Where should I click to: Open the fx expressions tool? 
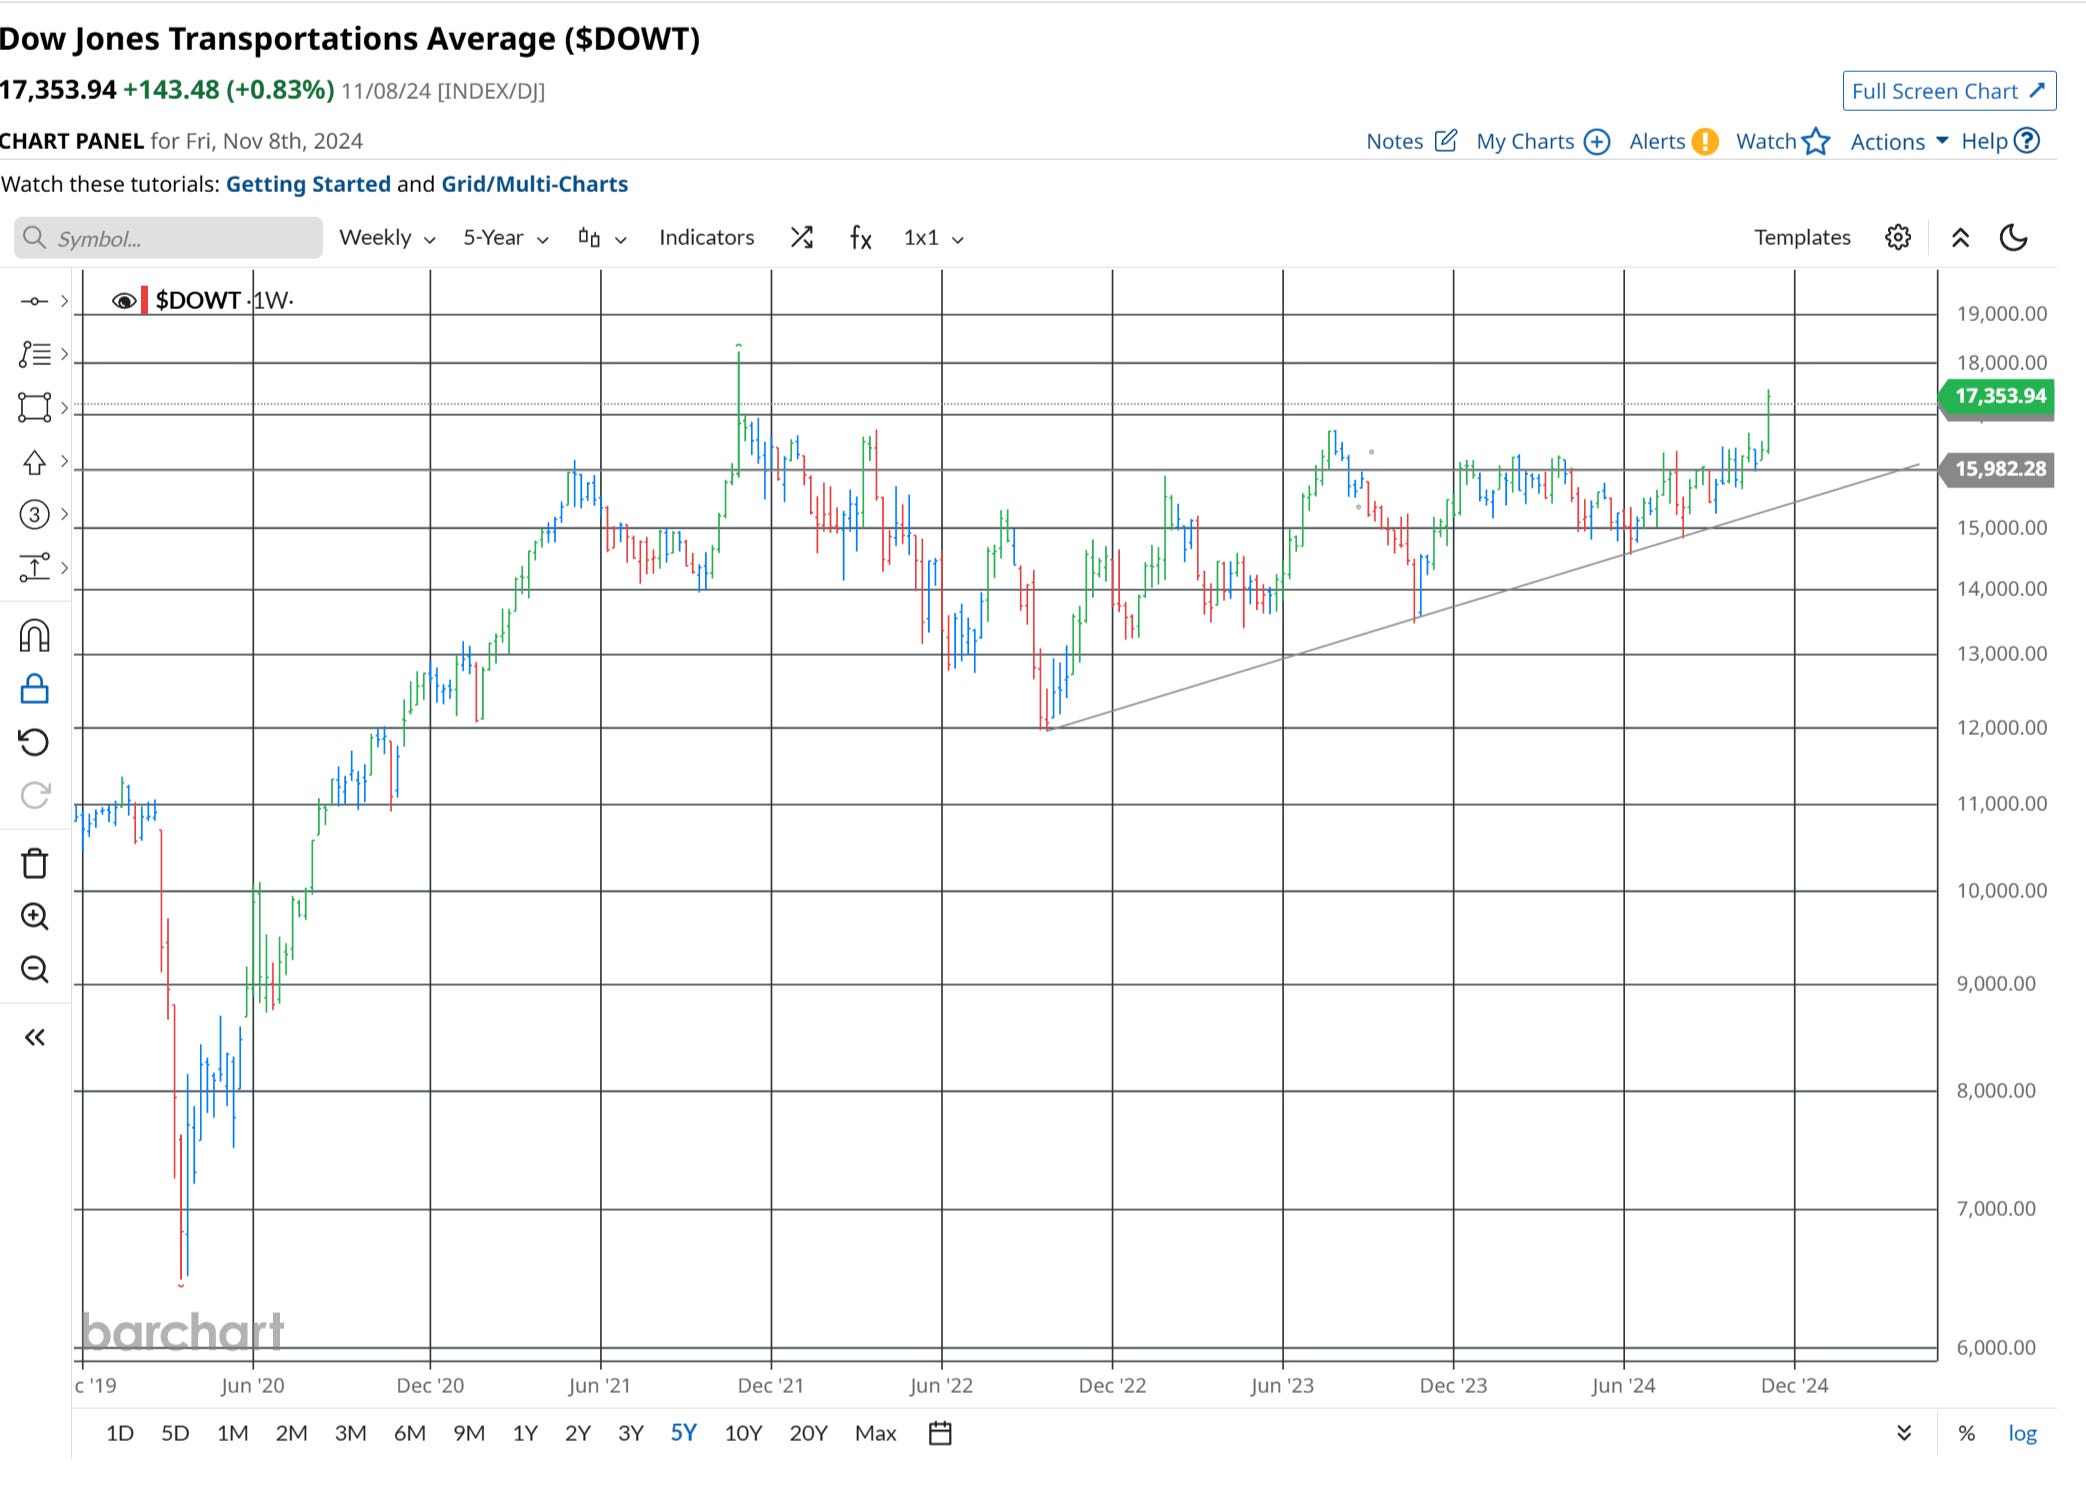click(x=860, y=238)
